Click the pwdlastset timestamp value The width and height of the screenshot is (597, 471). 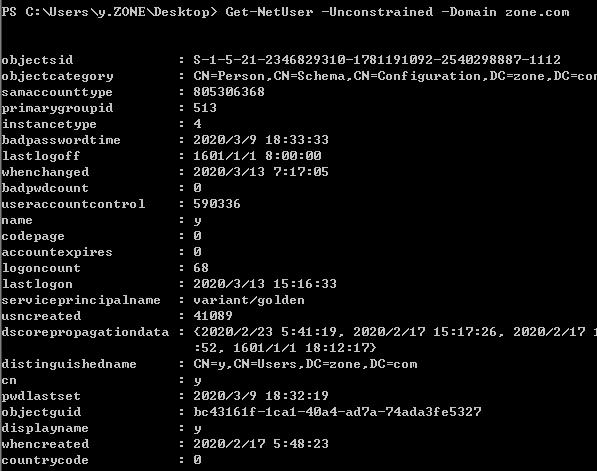(261, 396)
